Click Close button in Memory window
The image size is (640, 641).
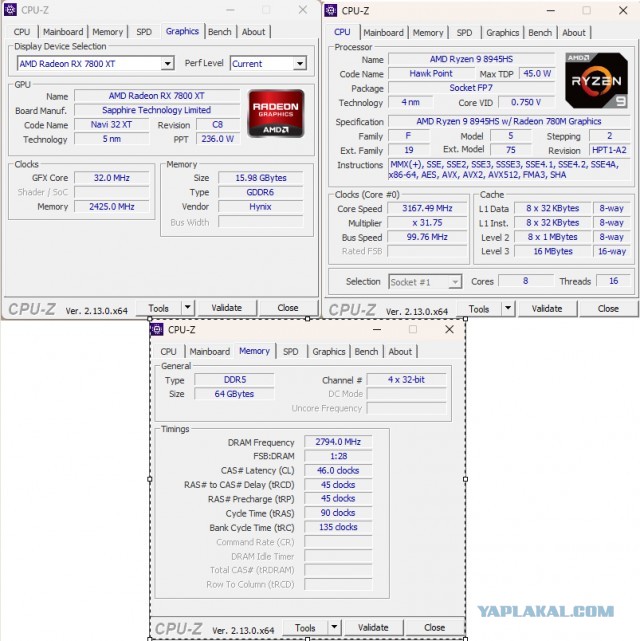pyautogui.click(x=434, y=628)
